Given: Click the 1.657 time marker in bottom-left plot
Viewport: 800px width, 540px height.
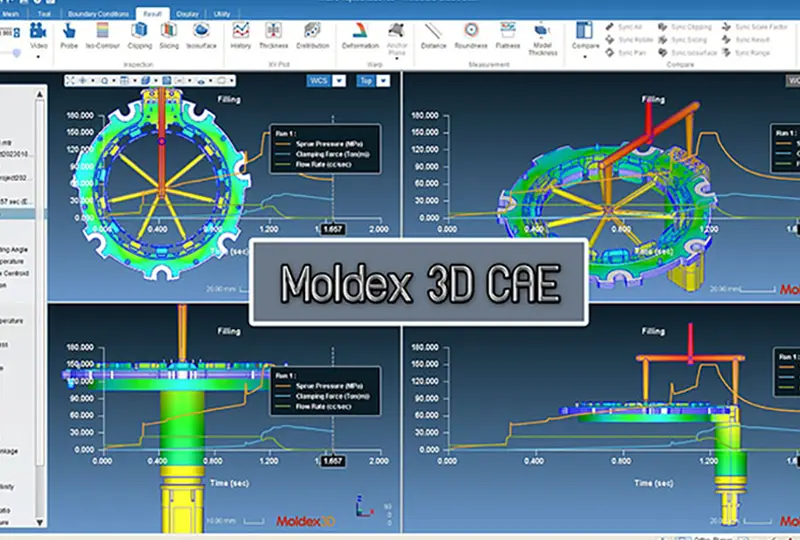Looking at the screenshot, I should 332,461.
